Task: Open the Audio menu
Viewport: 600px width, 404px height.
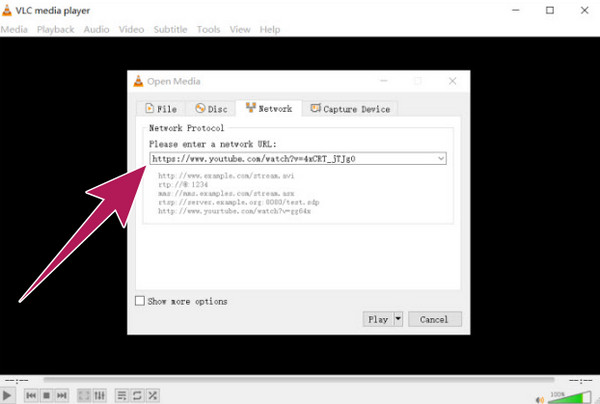Action: pos(96,29)
